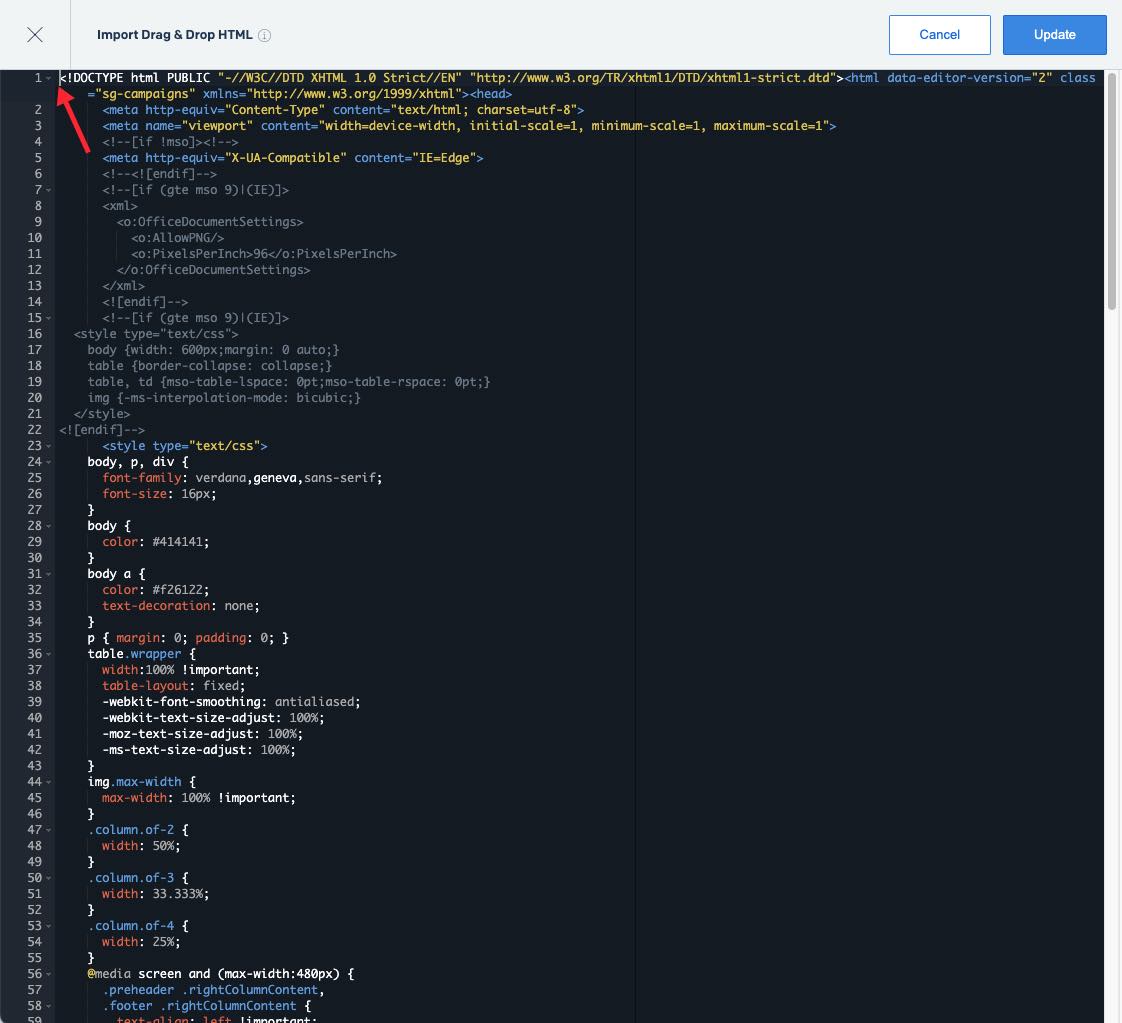The image size is (1122, 1023).
Task: Open the info tooltip beside the dialog title
Action: click(263, 33)
